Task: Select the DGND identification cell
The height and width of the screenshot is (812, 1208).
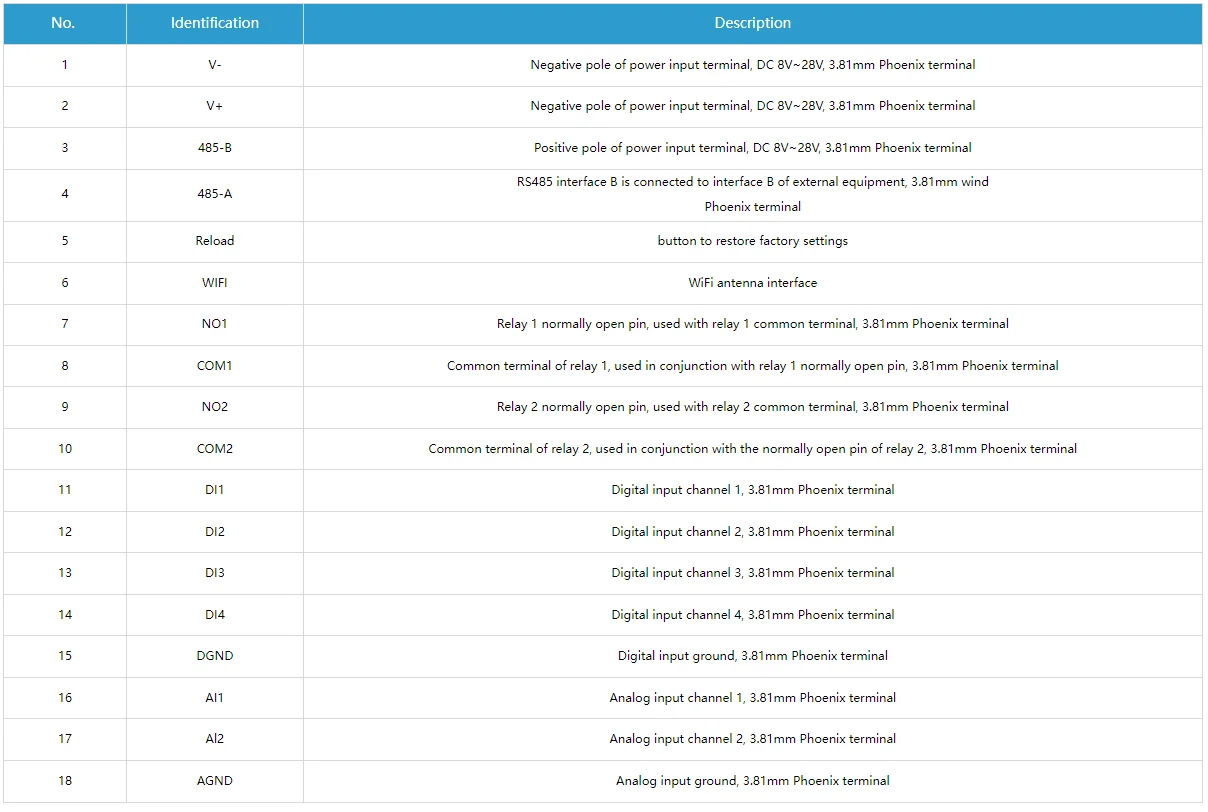Action: click(x=214, y=656)
